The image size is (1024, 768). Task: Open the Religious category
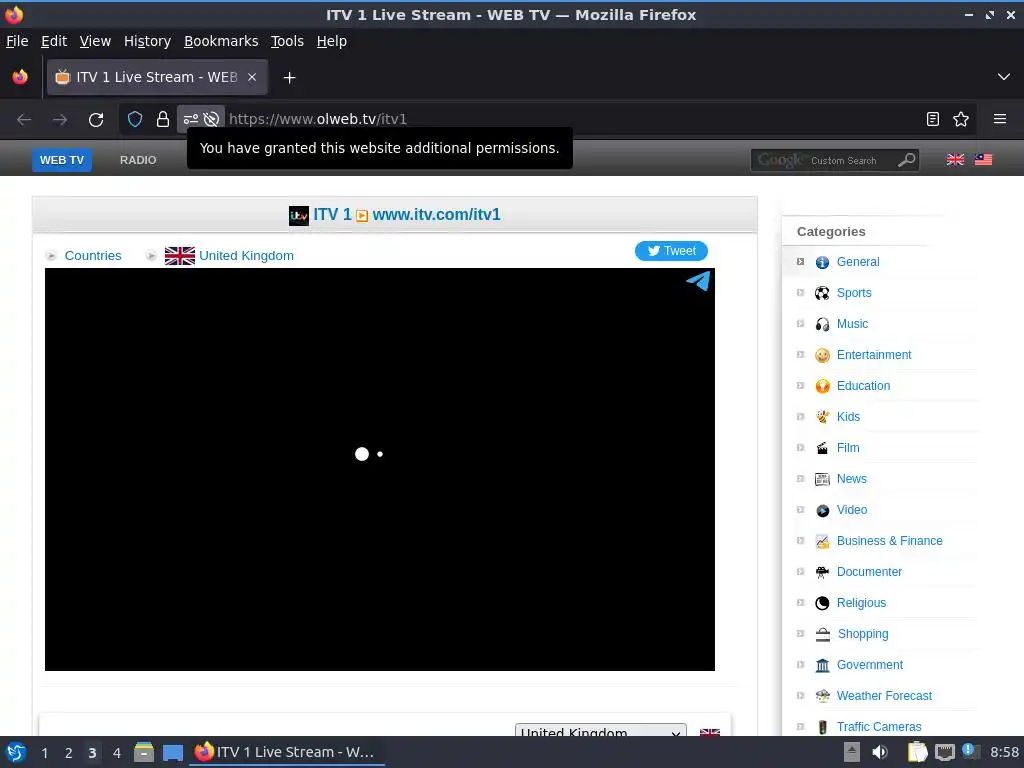coord(861,603)
